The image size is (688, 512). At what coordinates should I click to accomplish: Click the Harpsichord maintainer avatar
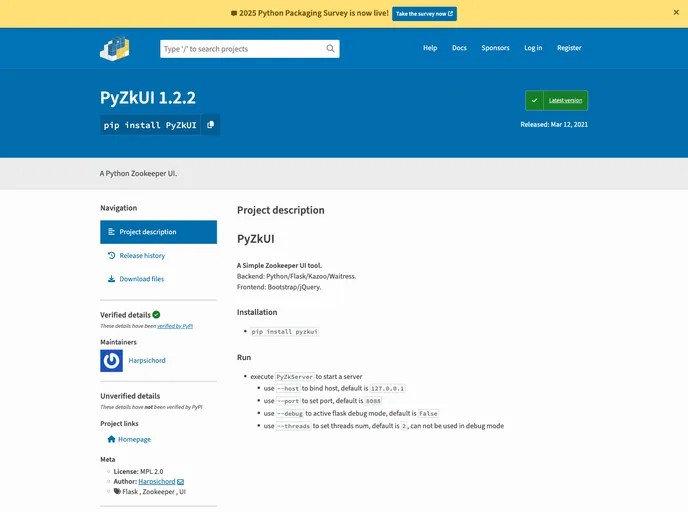pos(111,361)
